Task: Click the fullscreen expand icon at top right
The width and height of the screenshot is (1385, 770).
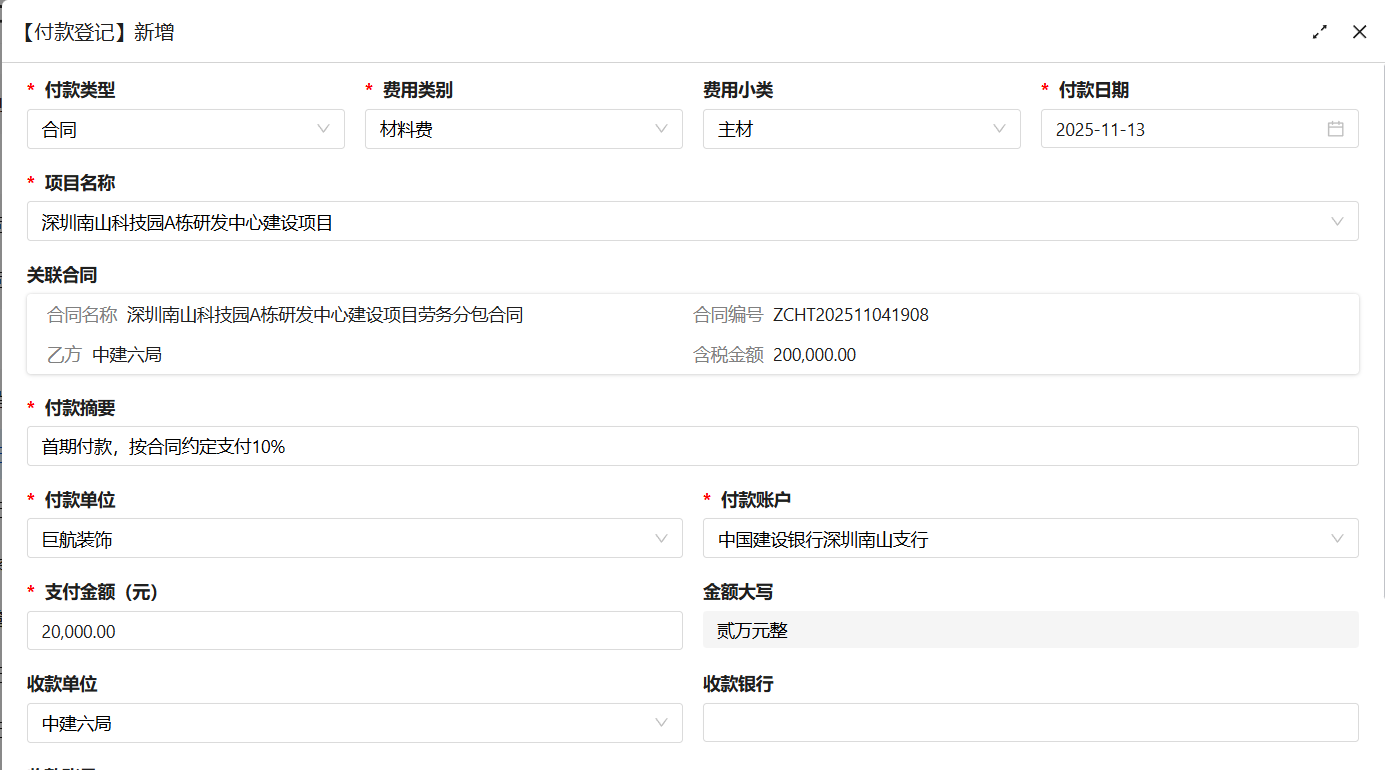Action: tap(1319, 32)
